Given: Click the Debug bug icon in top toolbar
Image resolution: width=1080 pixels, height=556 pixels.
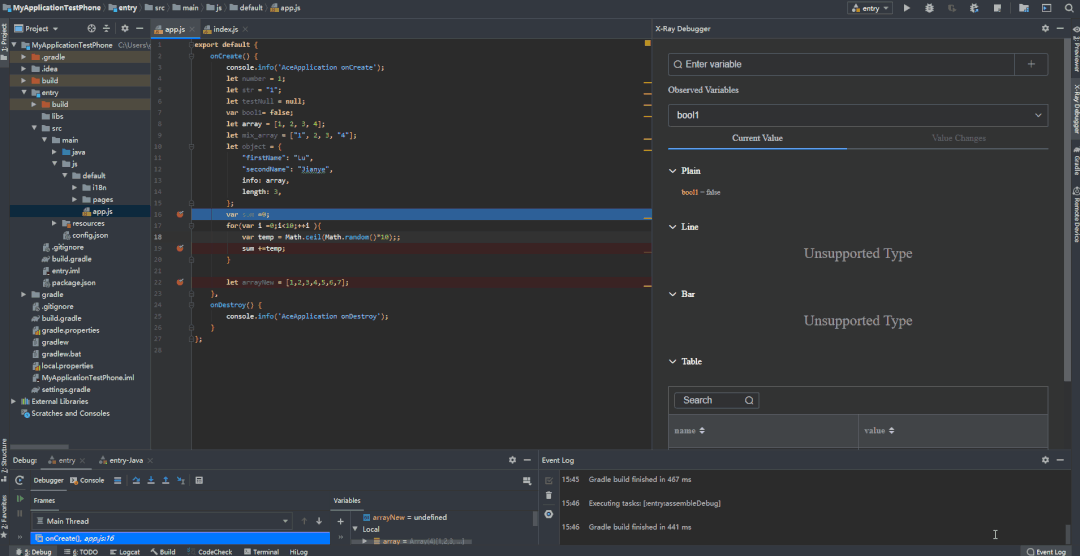Looking at the screenshot, I should [930, 8].
